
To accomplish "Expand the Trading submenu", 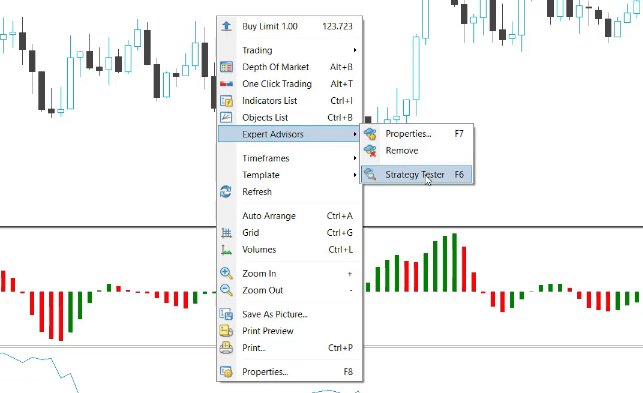I will pyautogui.click(x=290, y=50).
